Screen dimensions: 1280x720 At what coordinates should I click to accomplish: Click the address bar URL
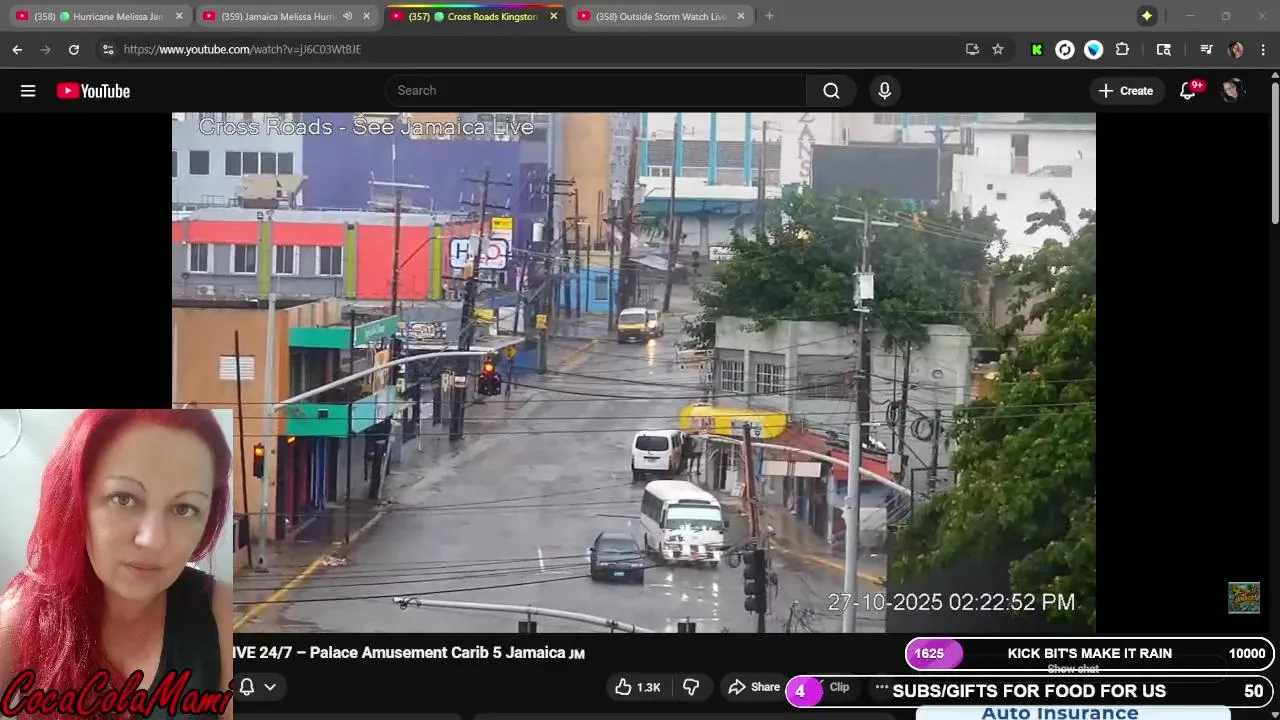(242, 49)
